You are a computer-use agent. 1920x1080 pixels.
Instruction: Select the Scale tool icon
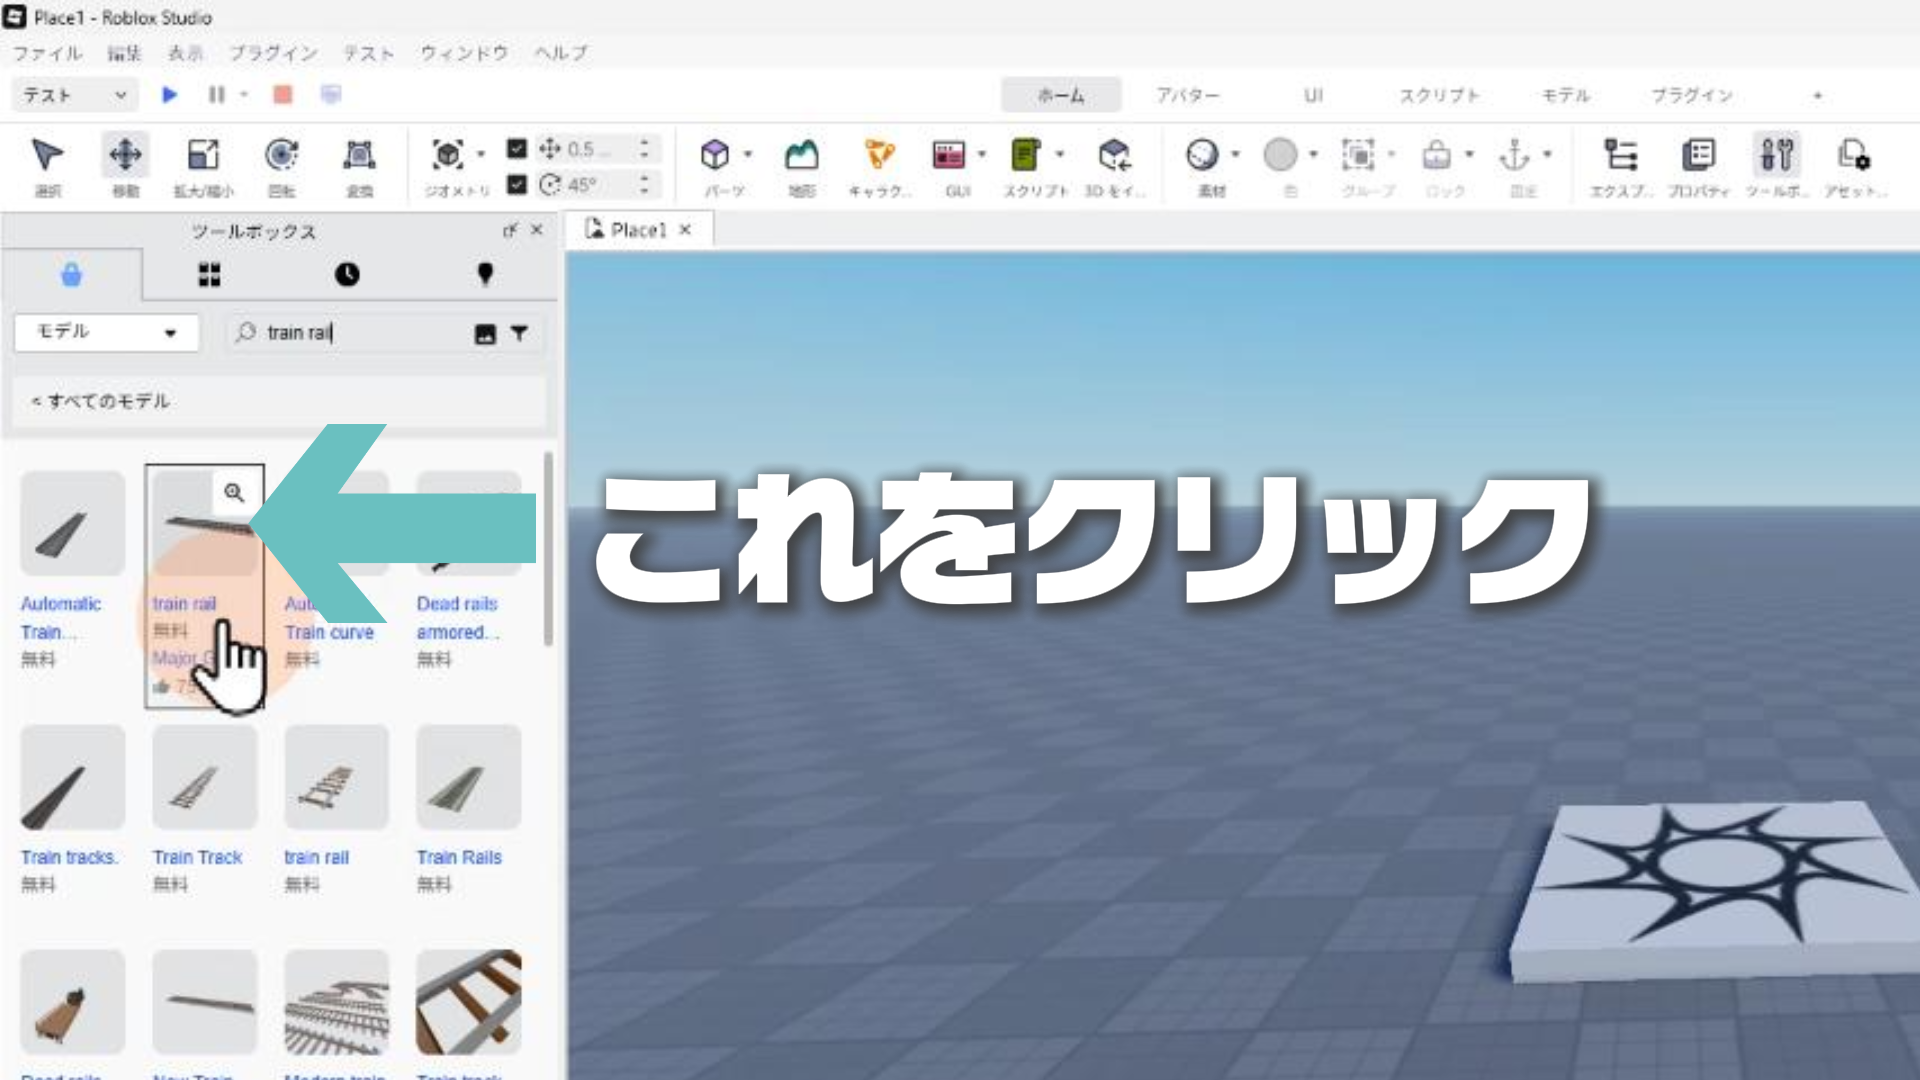pyautogui.click(x=203, y=156)
